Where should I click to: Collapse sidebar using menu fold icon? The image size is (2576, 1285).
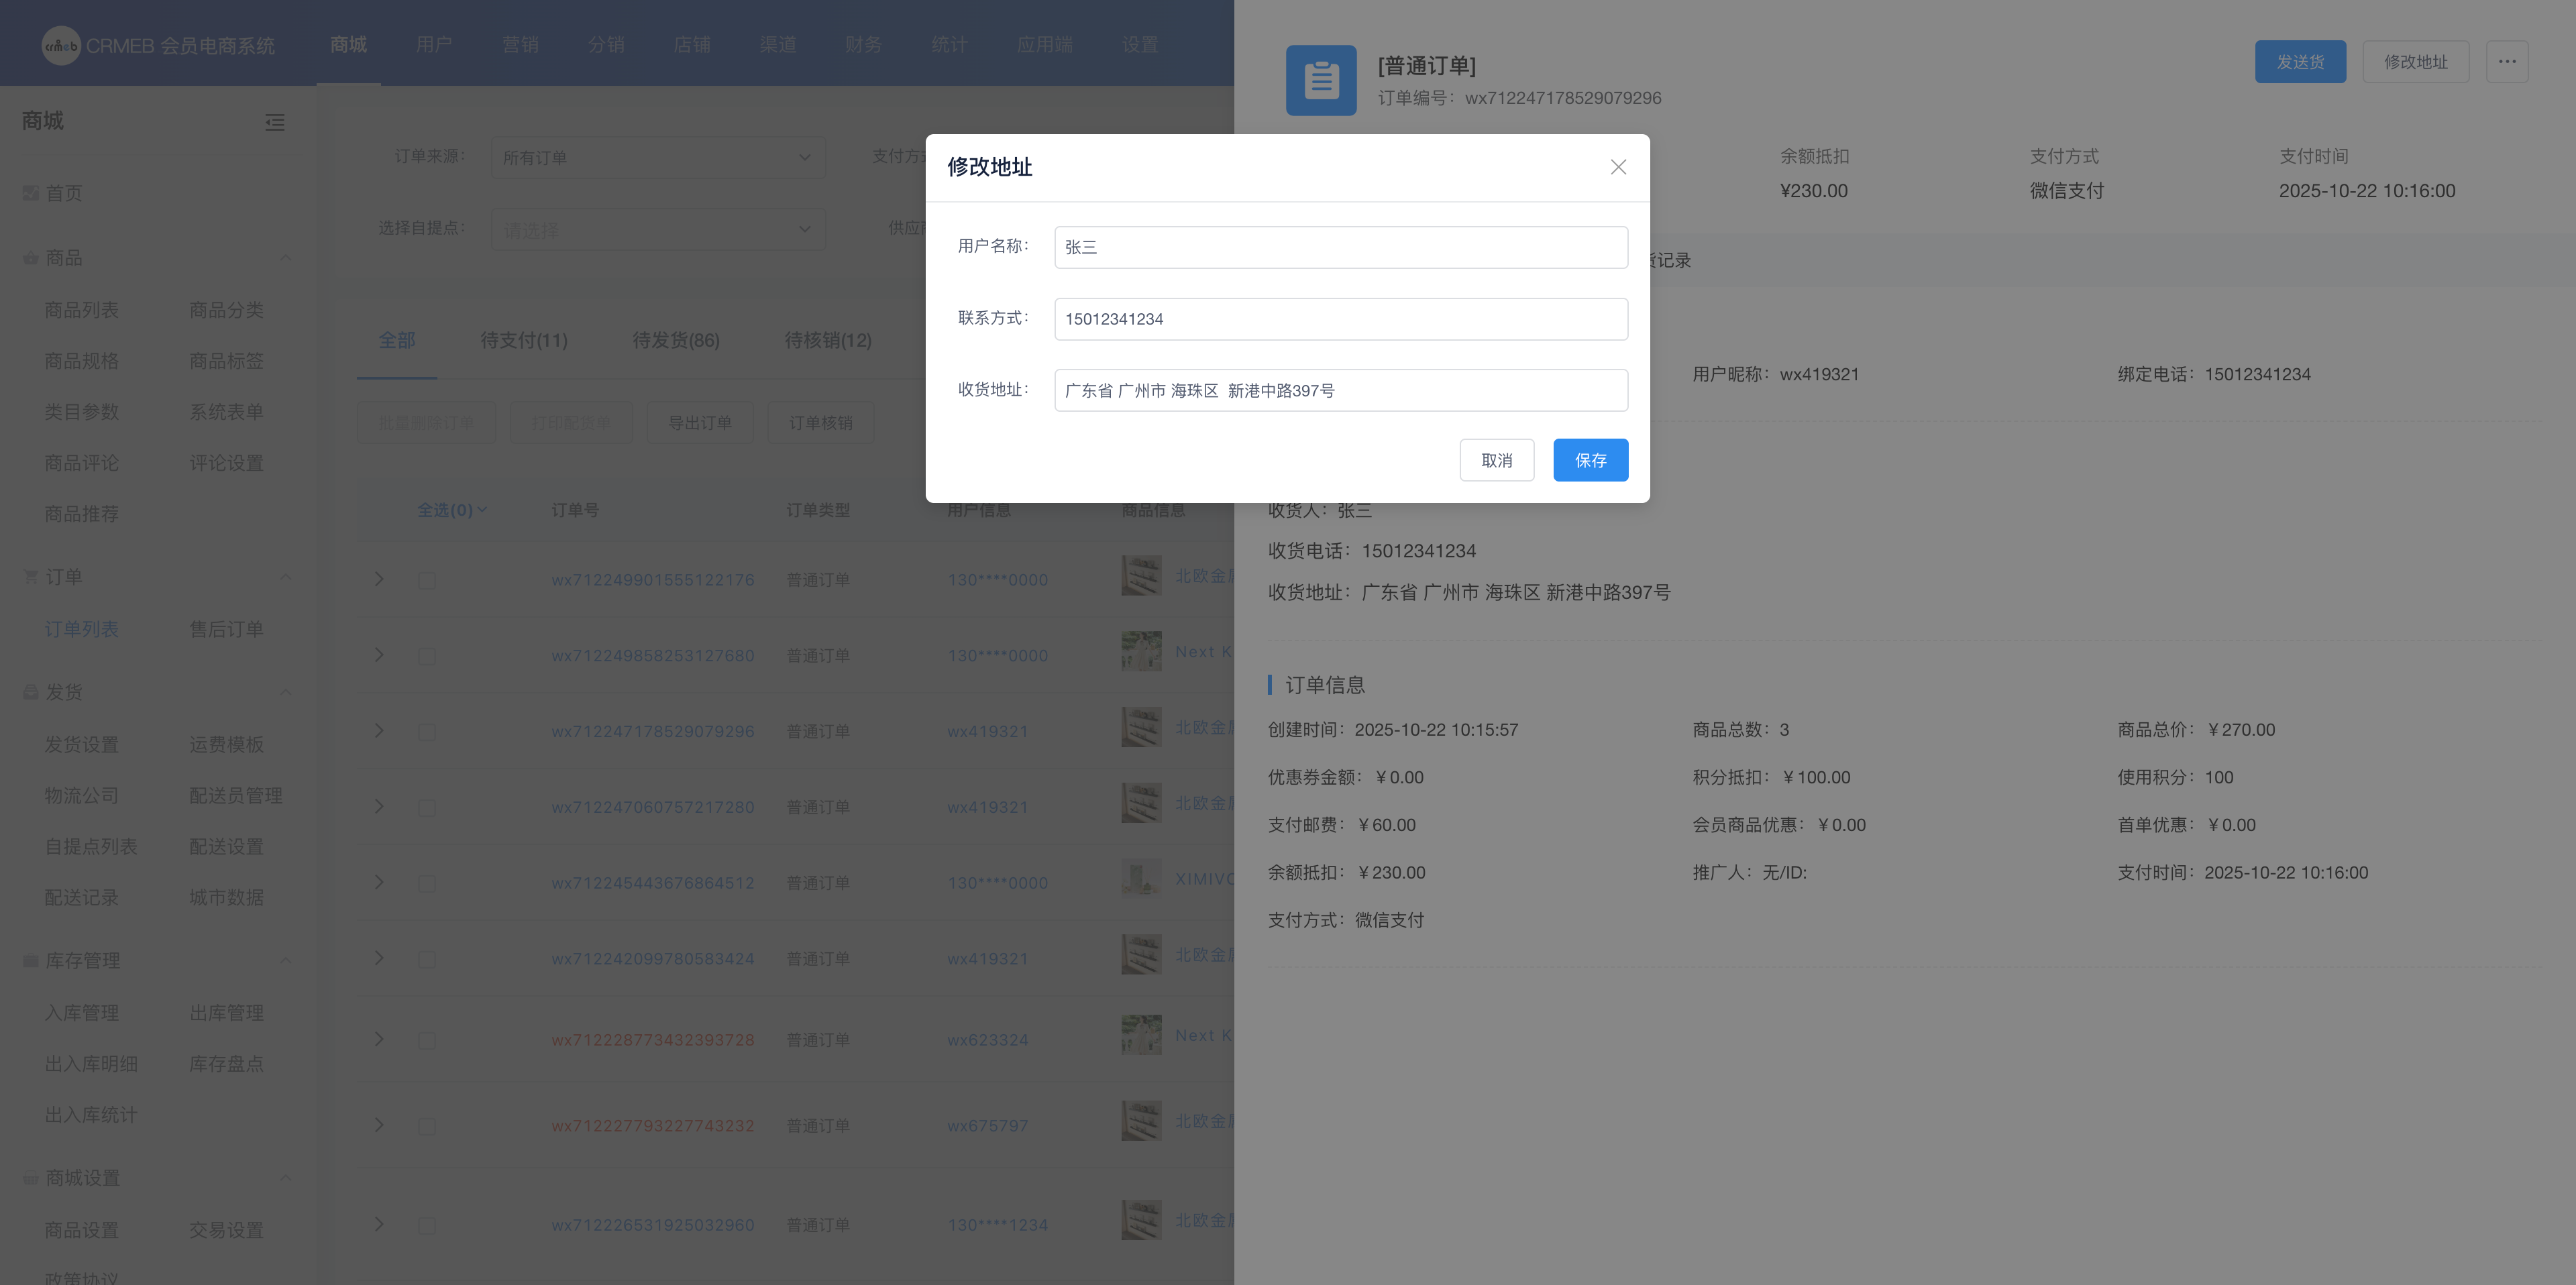tap(275, 122)
